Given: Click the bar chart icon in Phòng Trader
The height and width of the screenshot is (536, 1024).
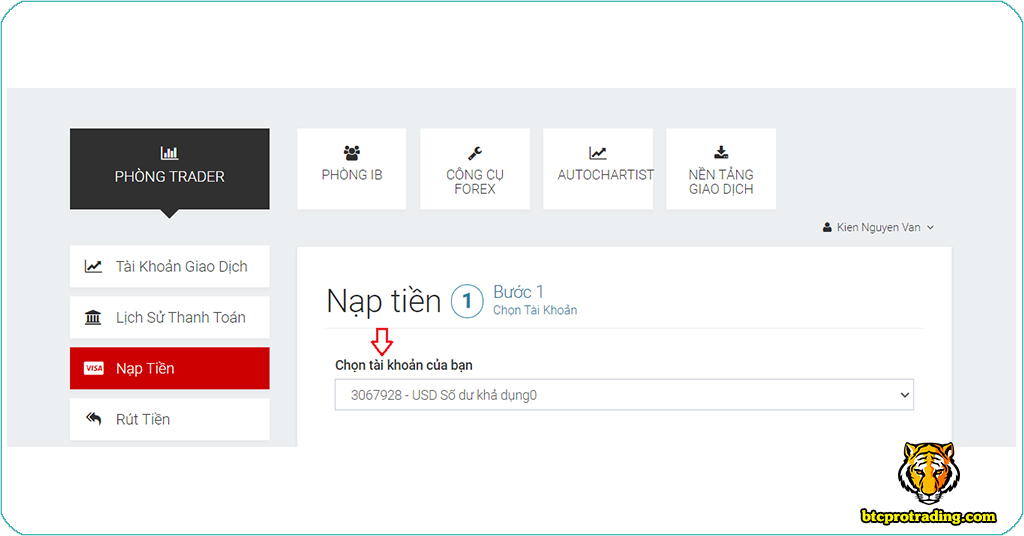Looking at the screenshot, I should (169, 153).
